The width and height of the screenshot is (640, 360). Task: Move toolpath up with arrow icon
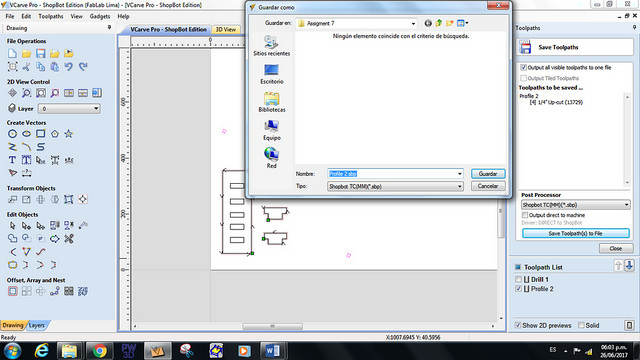click(x=618, y=266)
